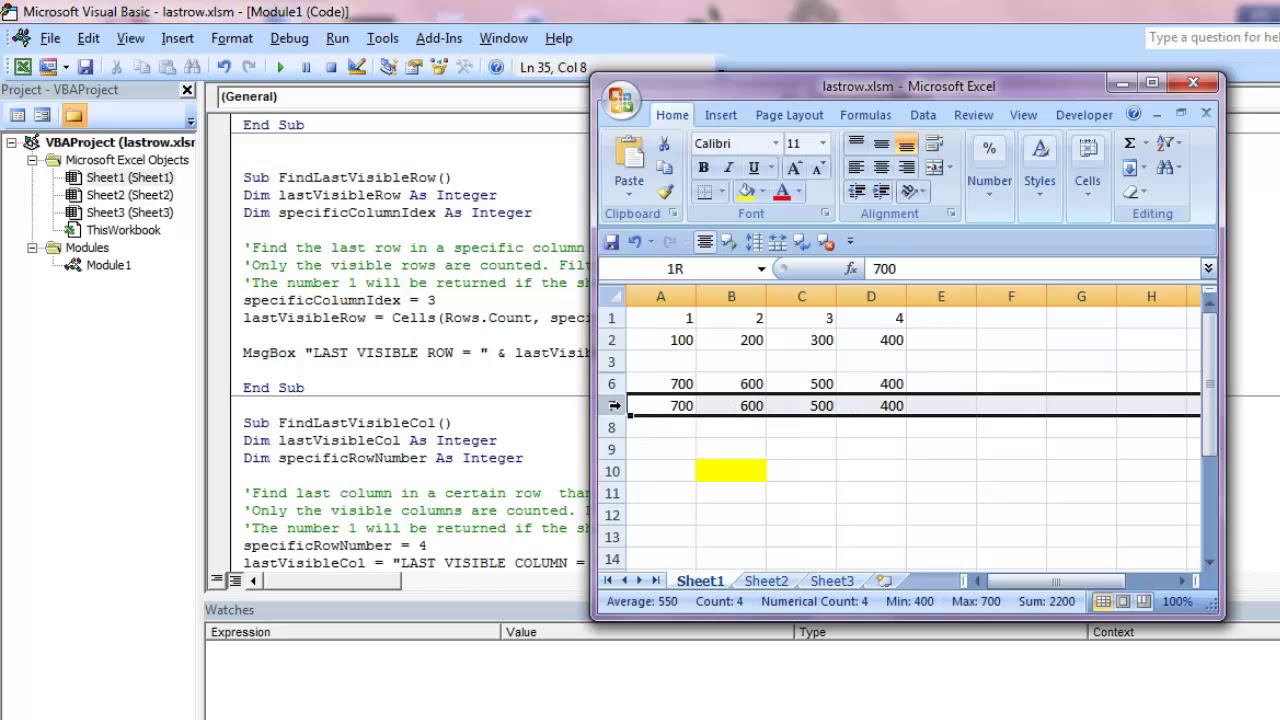Viewport: 1280px width, 720px height.
Task: Open Find binoculars in VBE toolbar
Action: click(192, 67)
